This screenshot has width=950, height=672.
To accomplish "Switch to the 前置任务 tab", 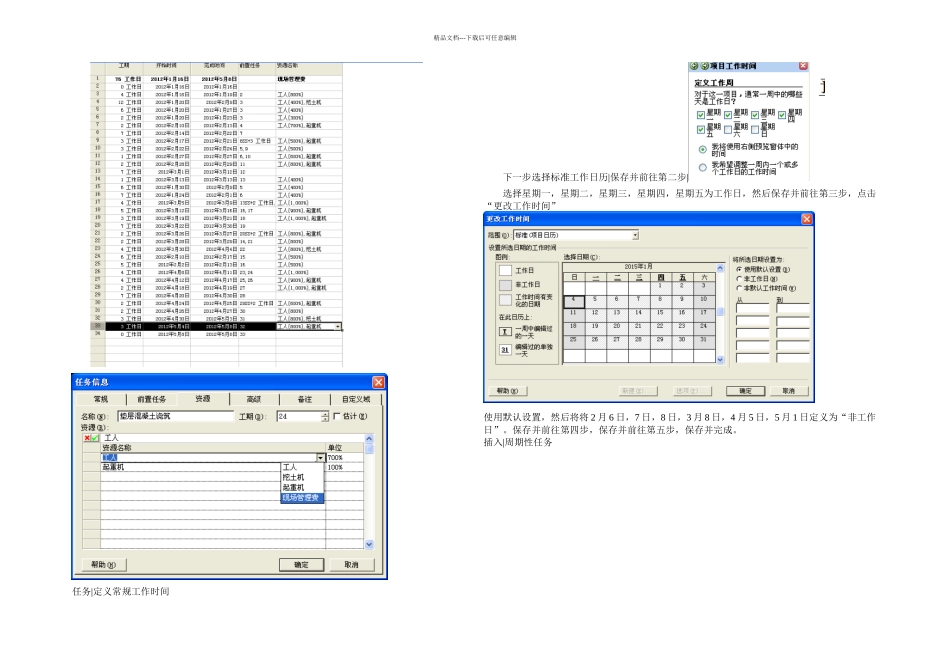I will (x=151, y=399).
